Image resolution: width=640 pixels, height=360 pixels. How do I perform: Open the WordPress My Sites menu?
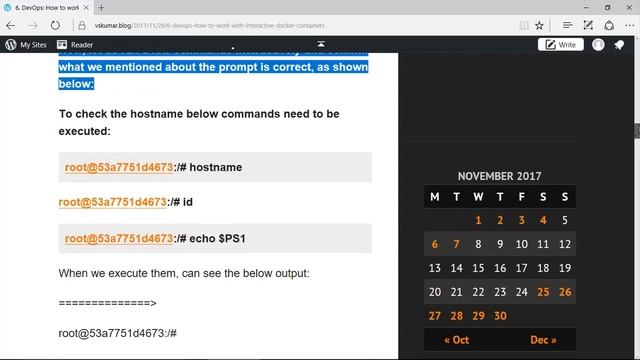coord(26,44)
